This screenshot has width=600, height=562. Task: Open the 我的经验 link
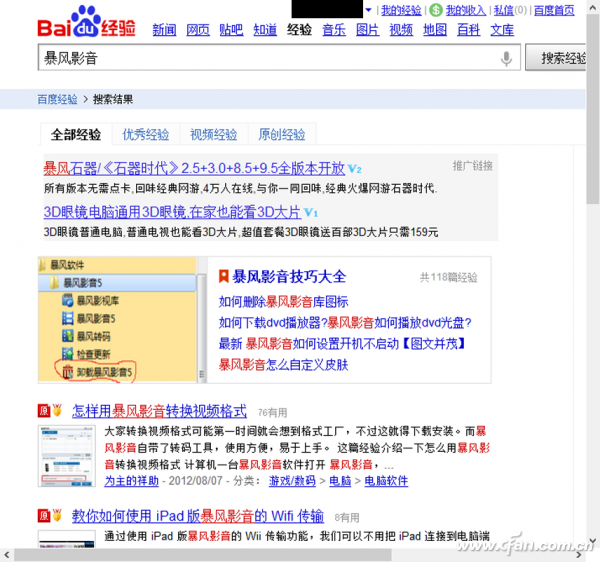coord(401,10)
